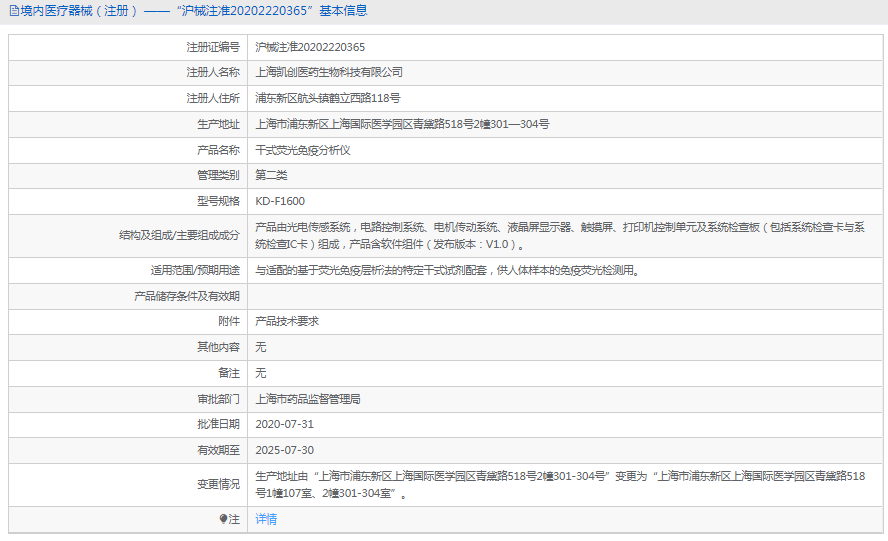
Task: Click approval date 2020-07-31
Action: click(284, 424)
